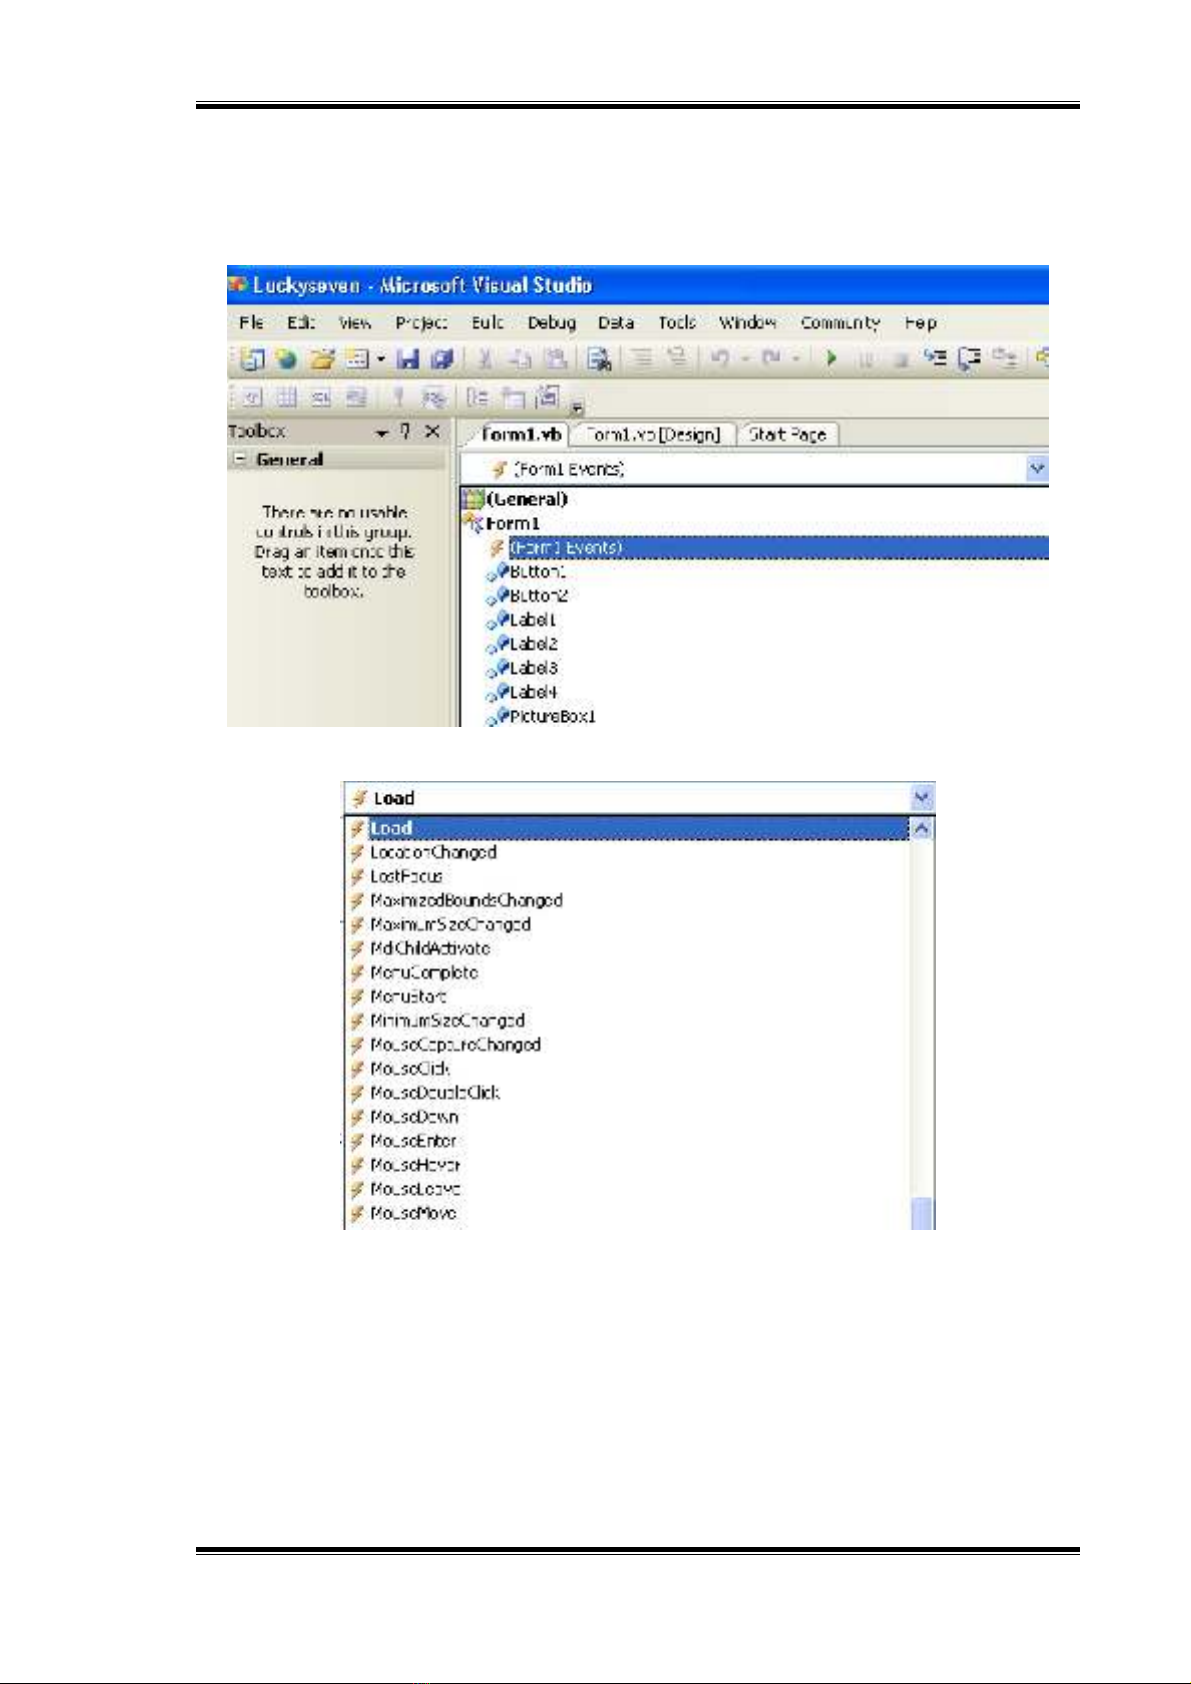
Task: Open the Load method name dropdown arrow
Action: pyautogui.click(x=922, y=798)
